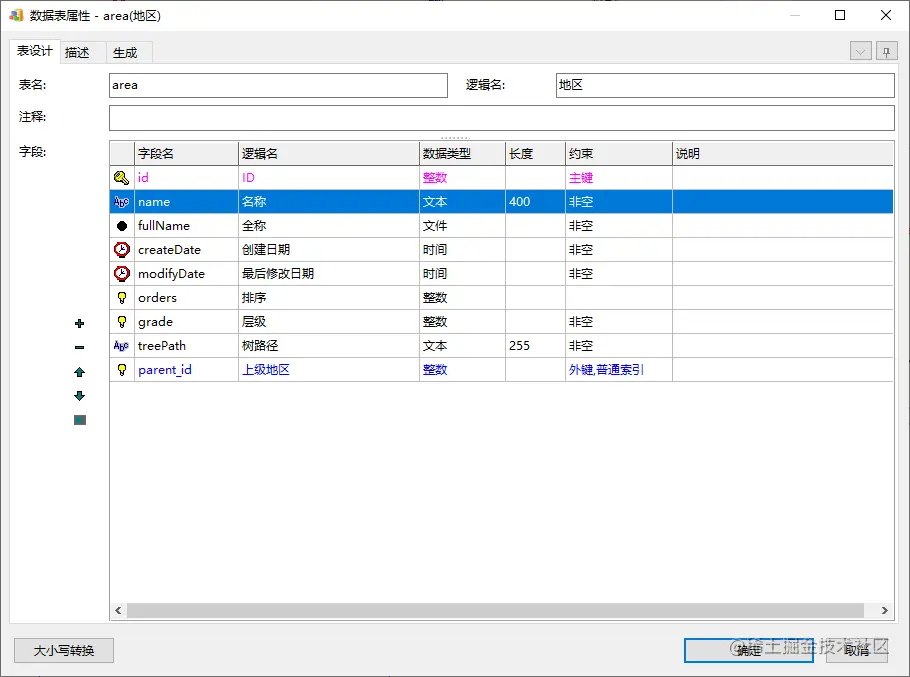Click the empty 注释 input field
This screenshot has height=677, width=910.
click(501, 118)
